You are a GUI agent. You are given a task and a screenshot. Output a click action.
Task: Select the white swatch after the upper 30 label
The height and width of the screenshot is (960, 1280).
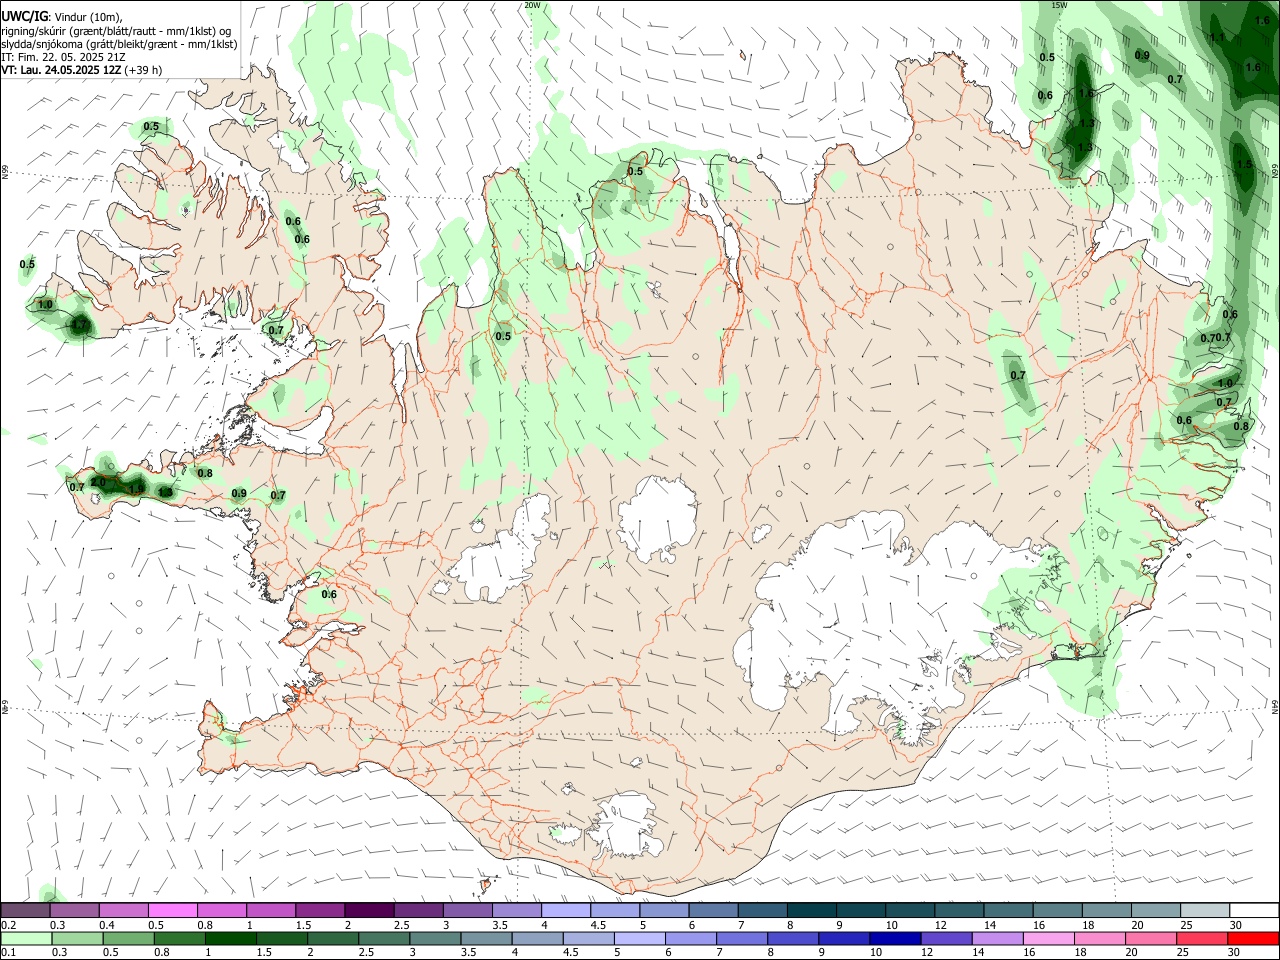pyautogui.click(x=1254, y=911)
